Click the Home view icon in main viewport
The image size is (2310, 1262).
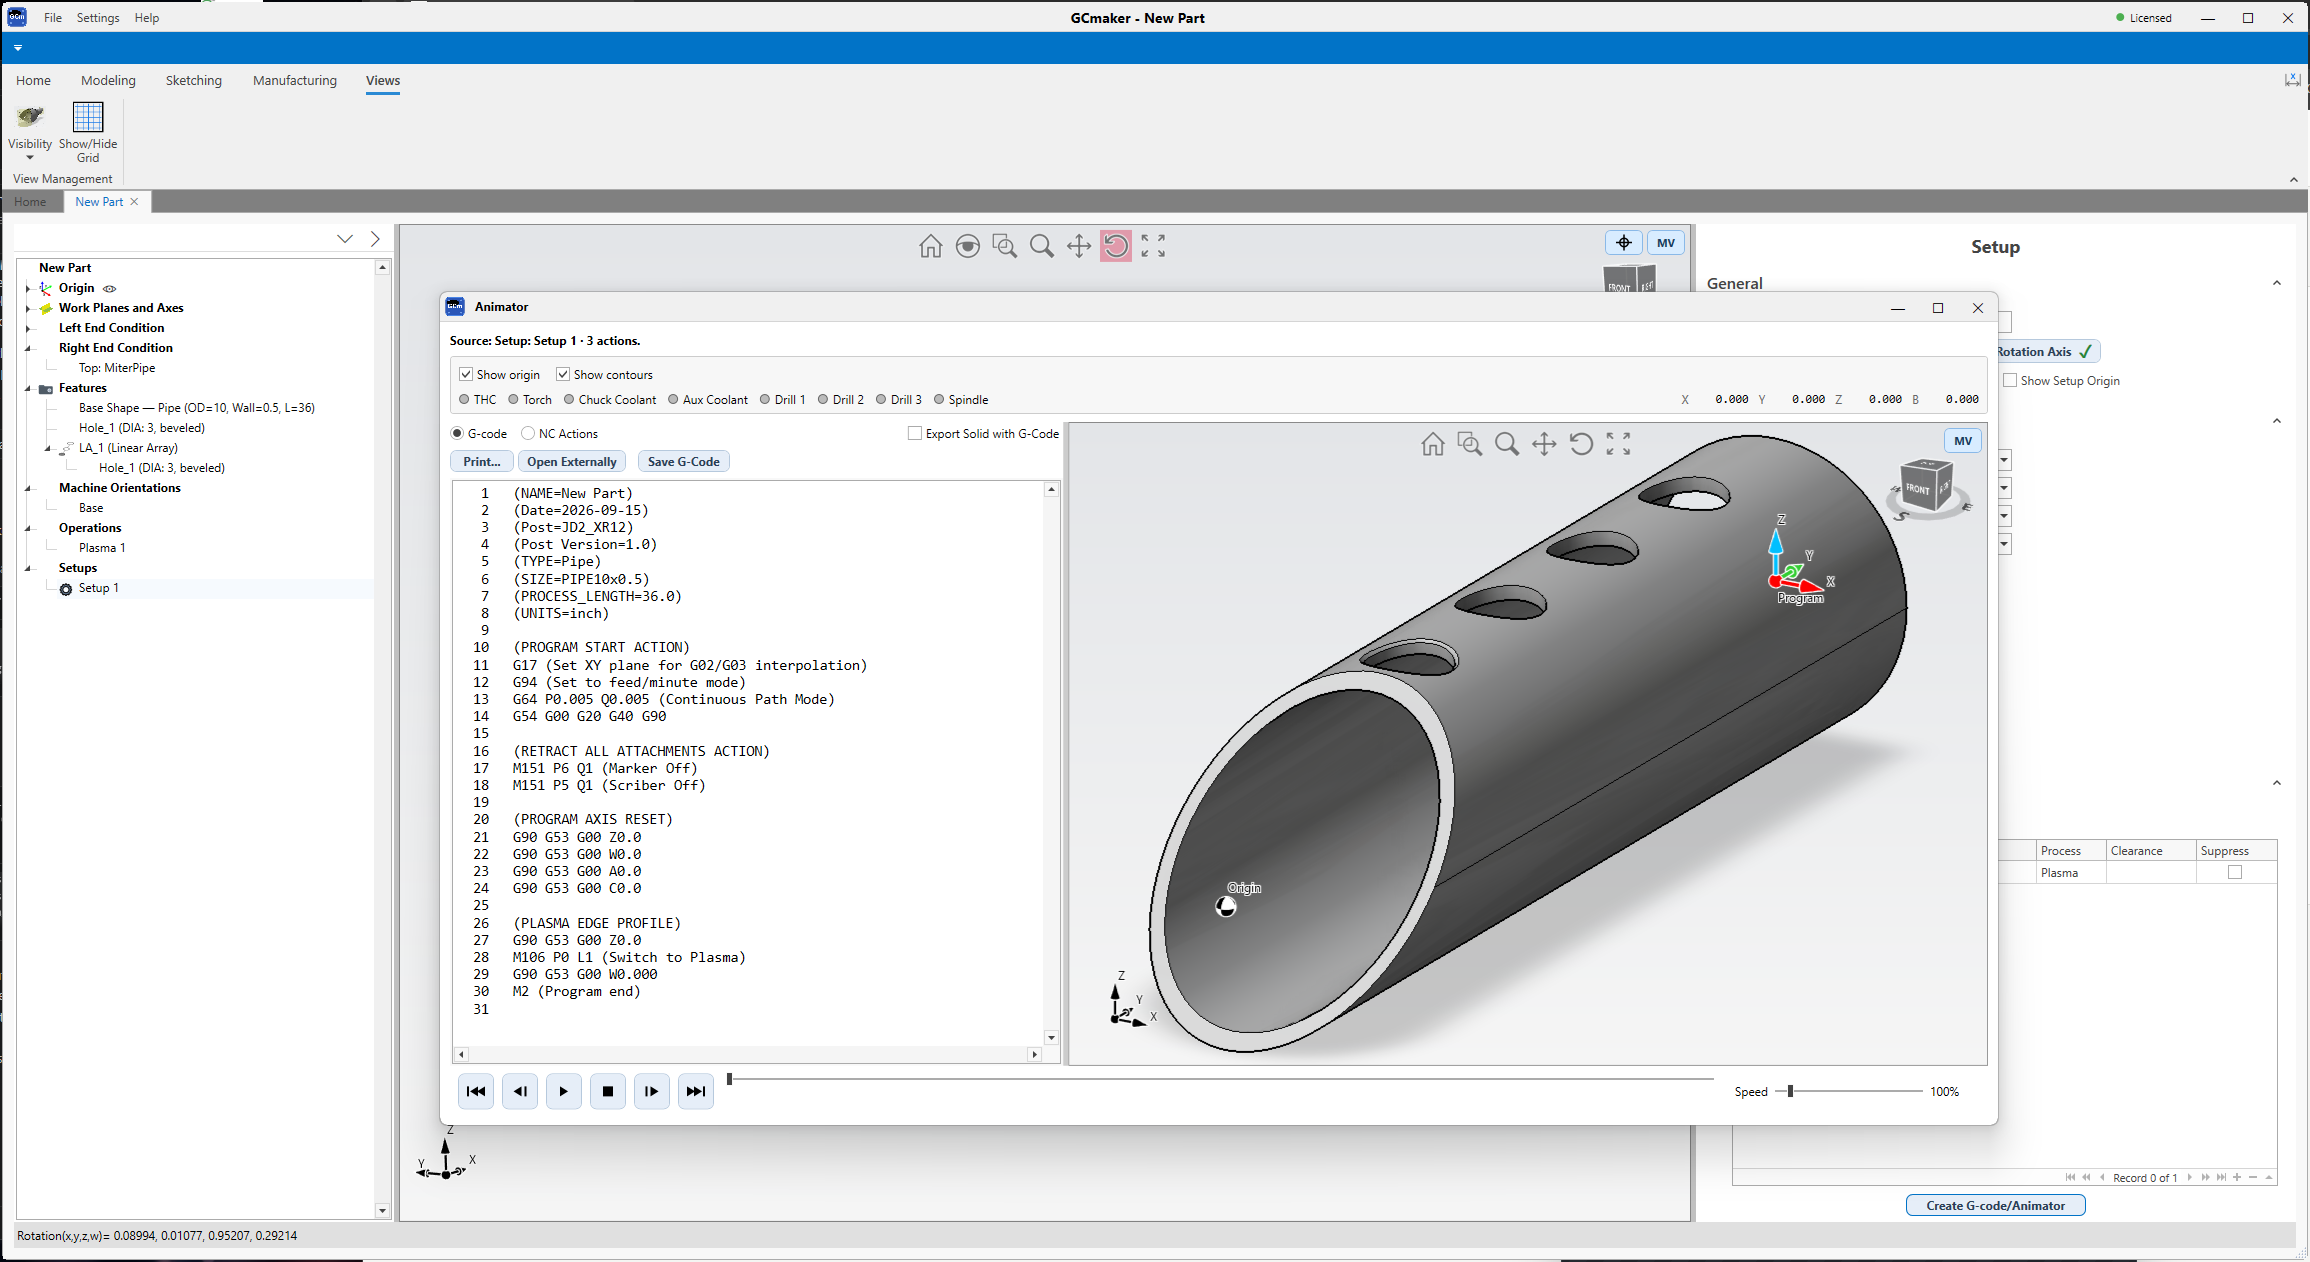tap(931, 246)
